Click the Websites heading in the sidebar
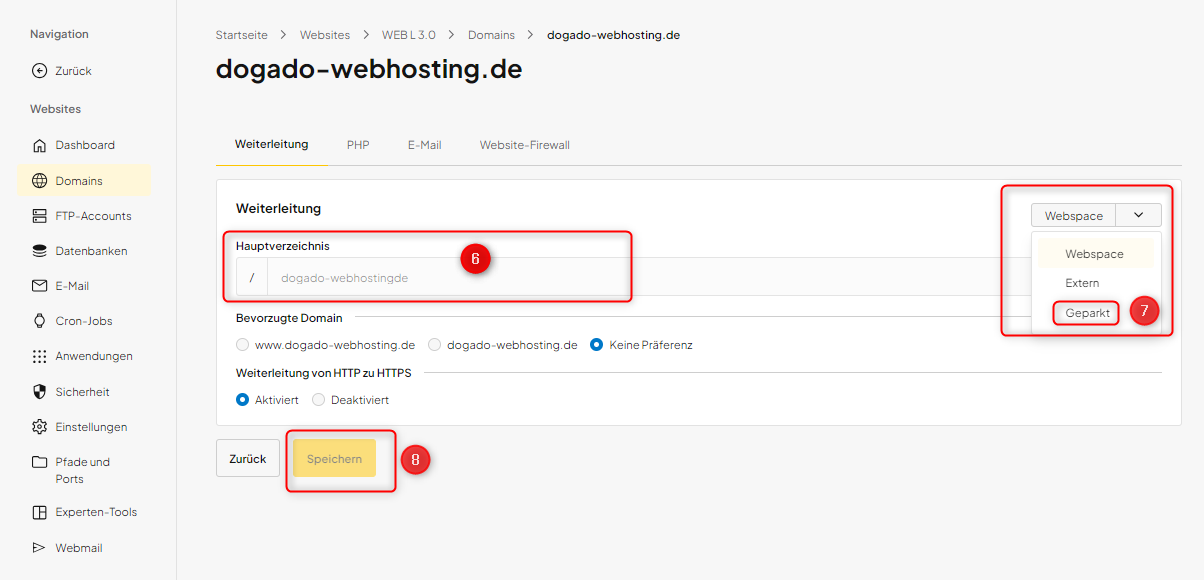 56,109
